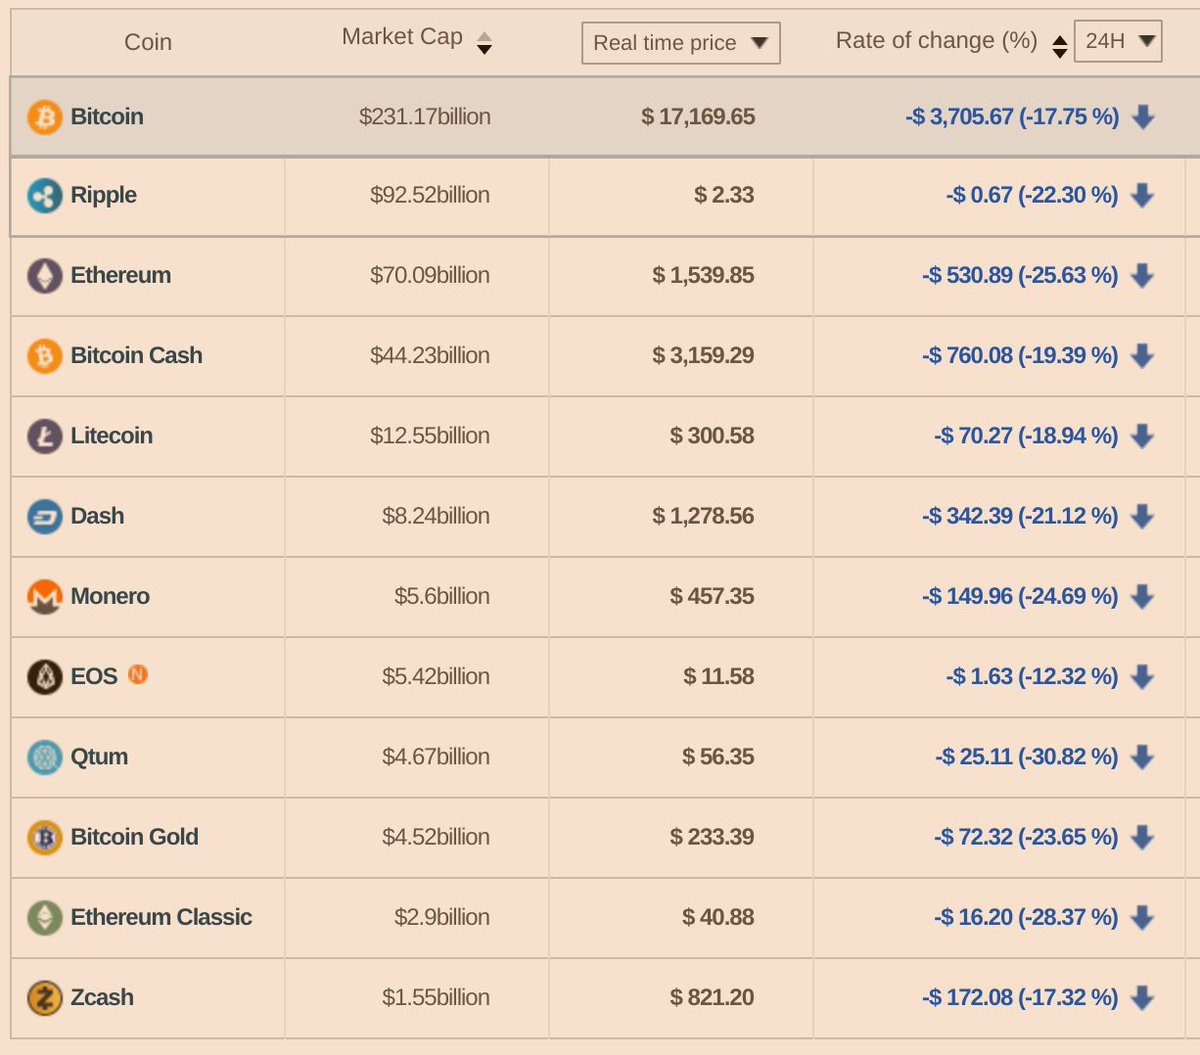Image resolution: width=1200 pixels, height=1055 pixels.
Task: Click Ripple market cap $92.52billion
Action: pyautogui.click(x=430, y=195)
